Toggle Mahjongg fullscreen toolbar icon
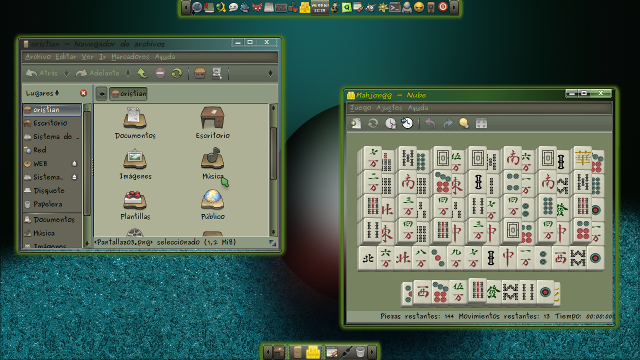The width and height of the screenshot is (640, 360). click(482, 123)
